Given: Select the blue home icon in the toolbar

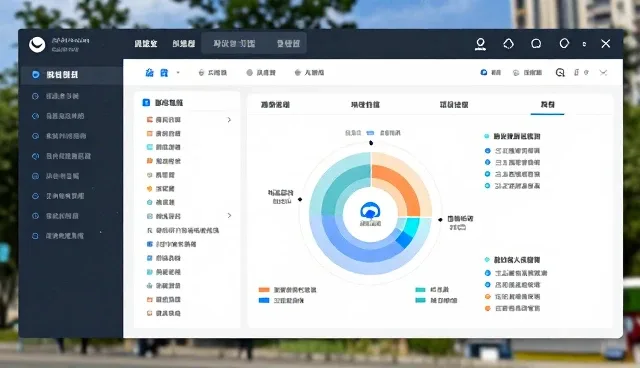Looking at the screenshot, I should (149, 73).
